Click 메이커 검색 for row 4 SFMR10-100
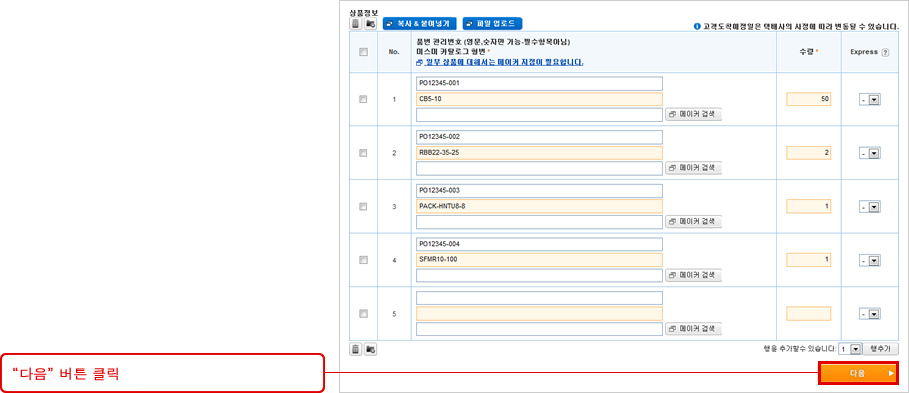Viewport: 909px width, 393px height. (x=693, y=275)
